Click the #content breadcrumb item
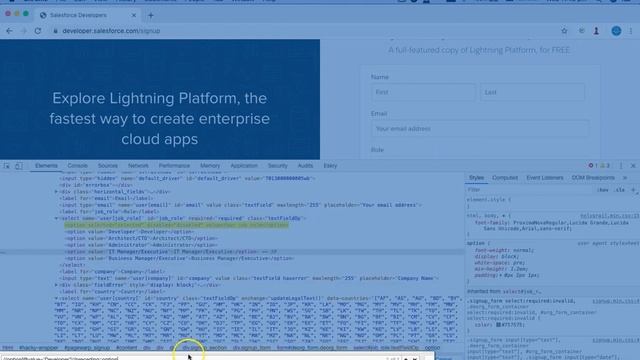The image size is (640, 360). (x=127, y=348)
